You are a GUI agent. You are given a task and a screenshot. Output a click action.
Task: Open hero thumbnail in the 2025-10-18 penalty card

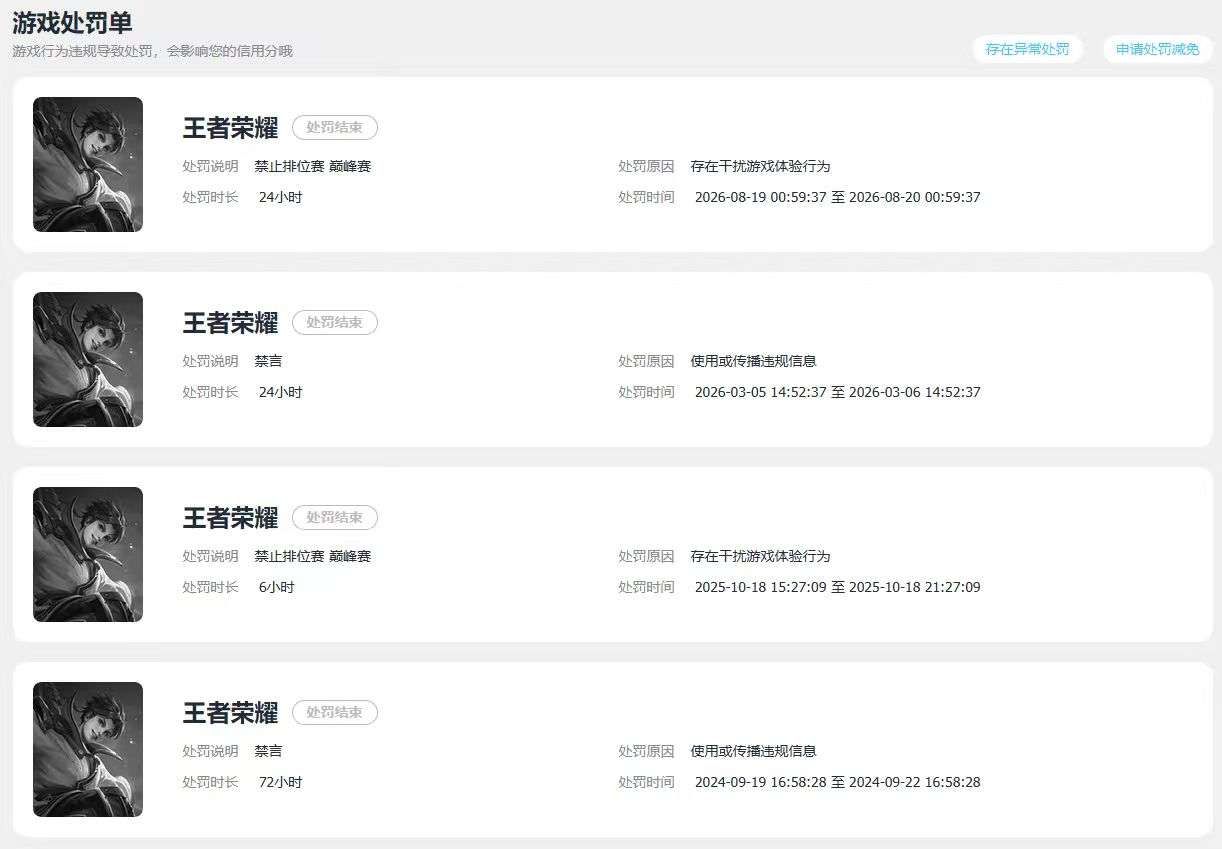88,554
